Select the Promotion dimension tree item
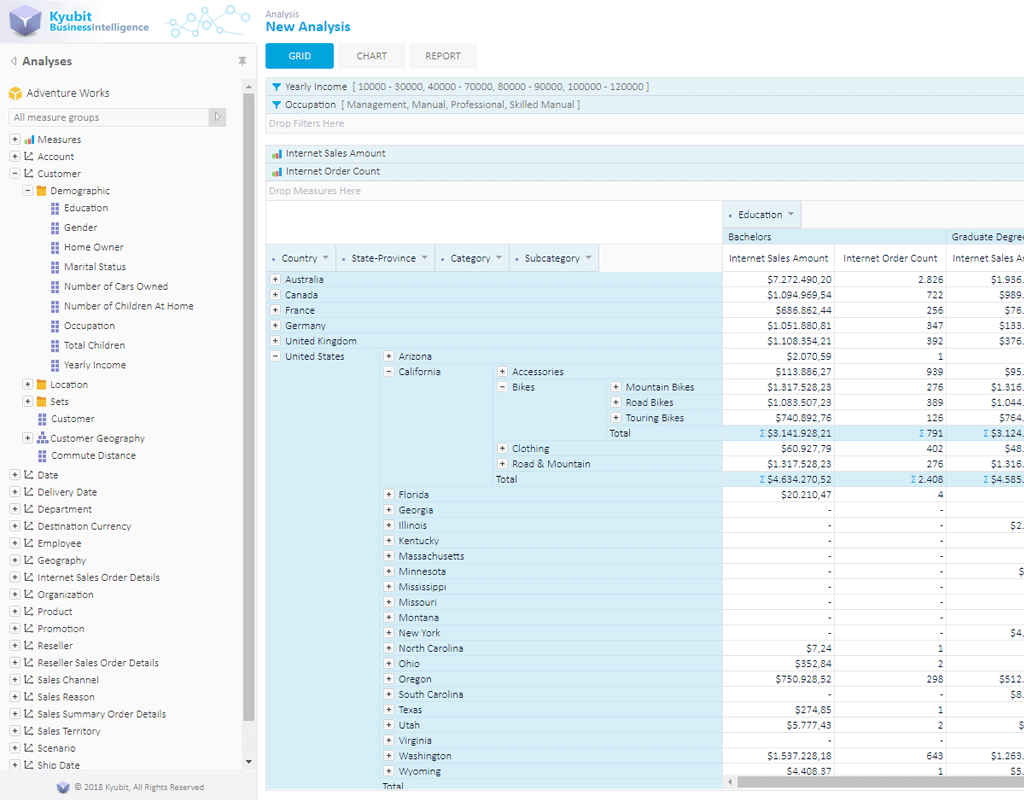The width and height of the screenshot is (1024, 800). click(61, 629)
